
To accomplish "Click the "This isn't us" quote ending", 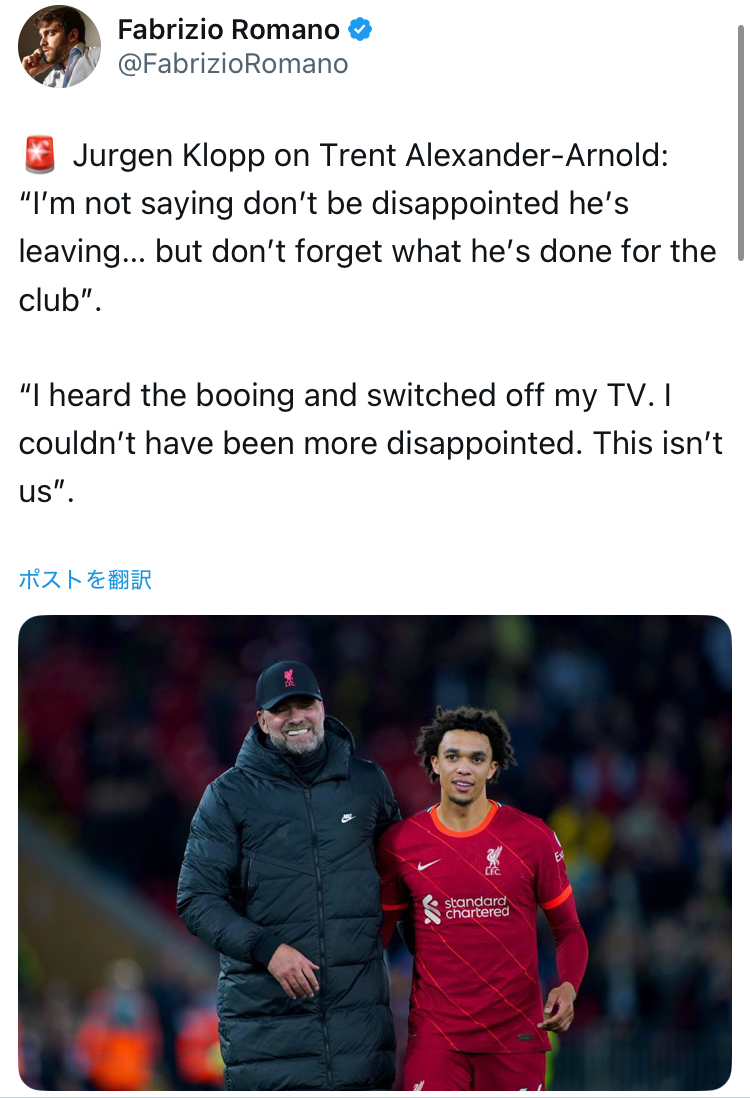I will pyautogui.click(x=370, y=468).
